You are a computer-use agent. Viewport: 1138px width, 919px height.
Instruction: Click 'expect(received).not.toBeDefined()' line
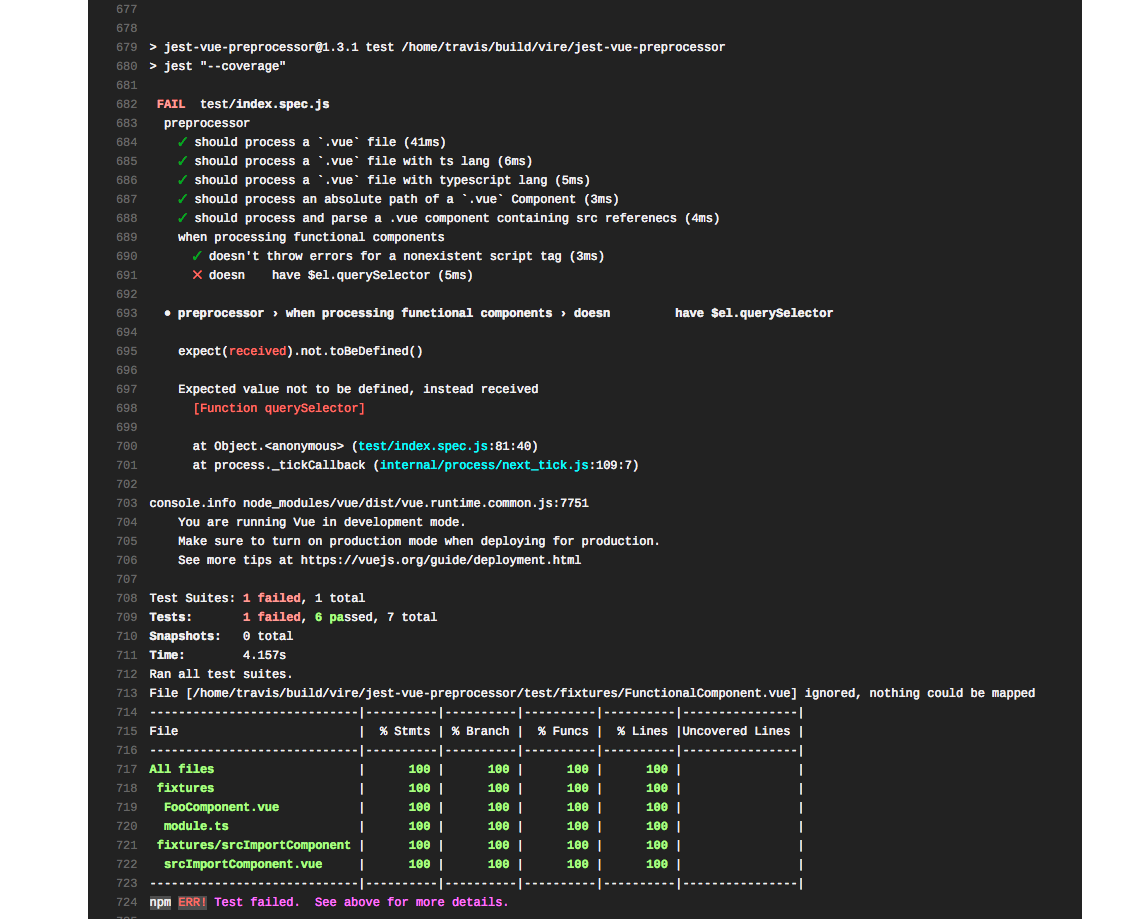coord(300,351)
